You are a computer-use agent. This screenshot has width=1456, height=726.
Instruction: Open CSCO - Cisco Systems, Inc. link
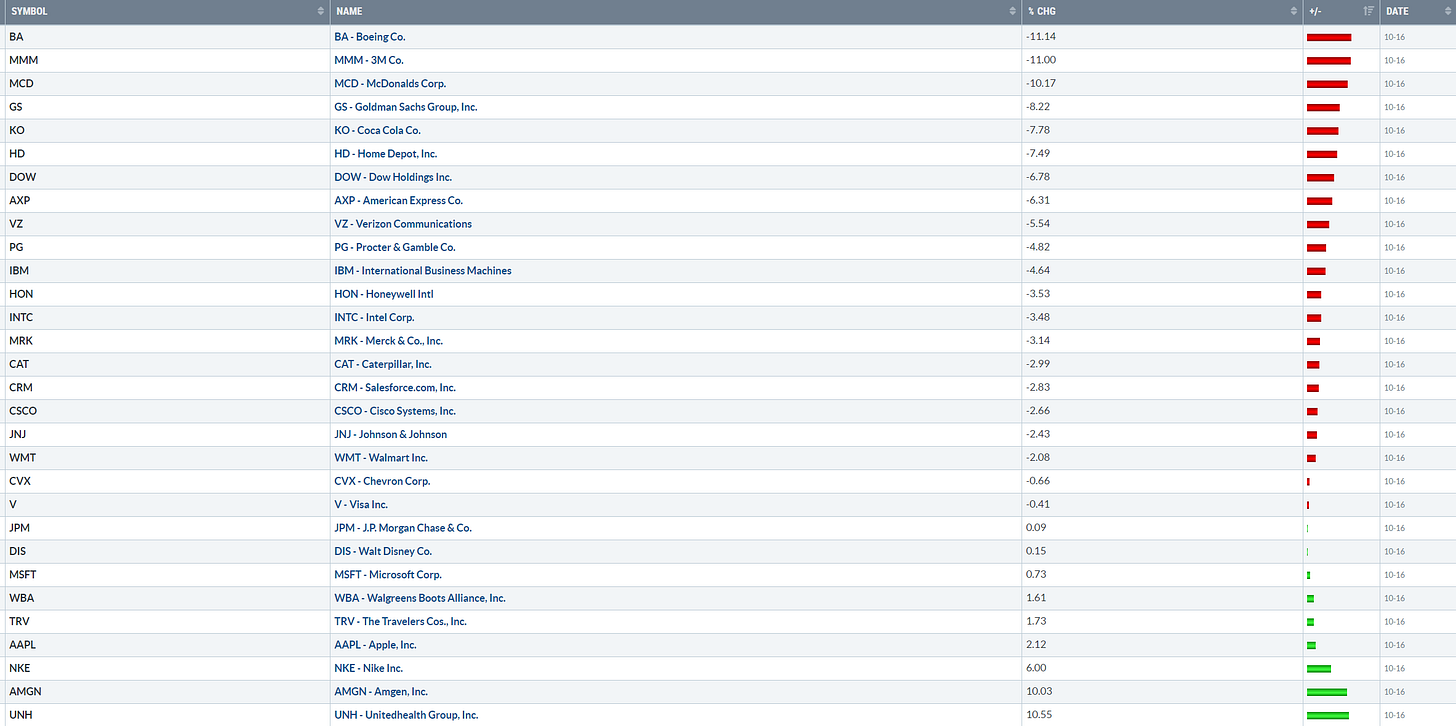point(395,411)
